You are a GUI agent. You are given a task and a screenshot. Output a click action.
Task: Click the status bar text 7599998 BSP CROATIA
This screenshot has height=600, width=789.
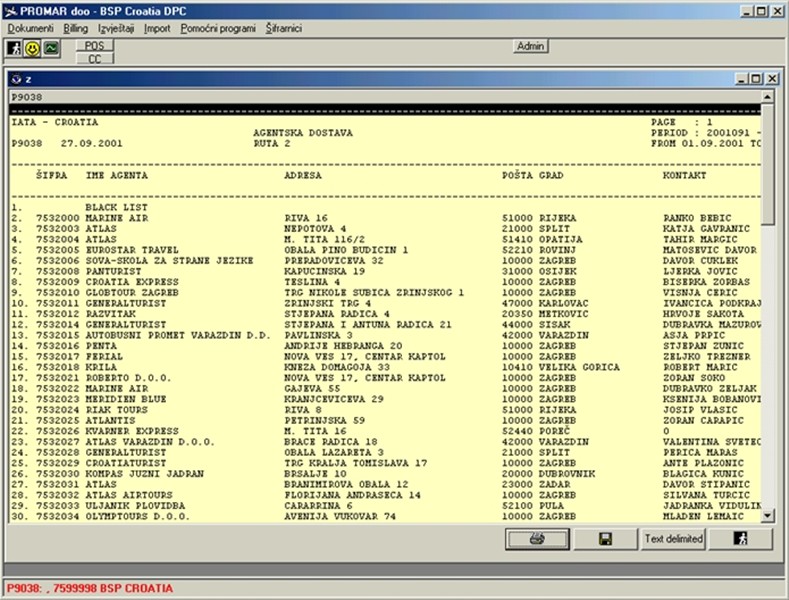pos(113,588)
